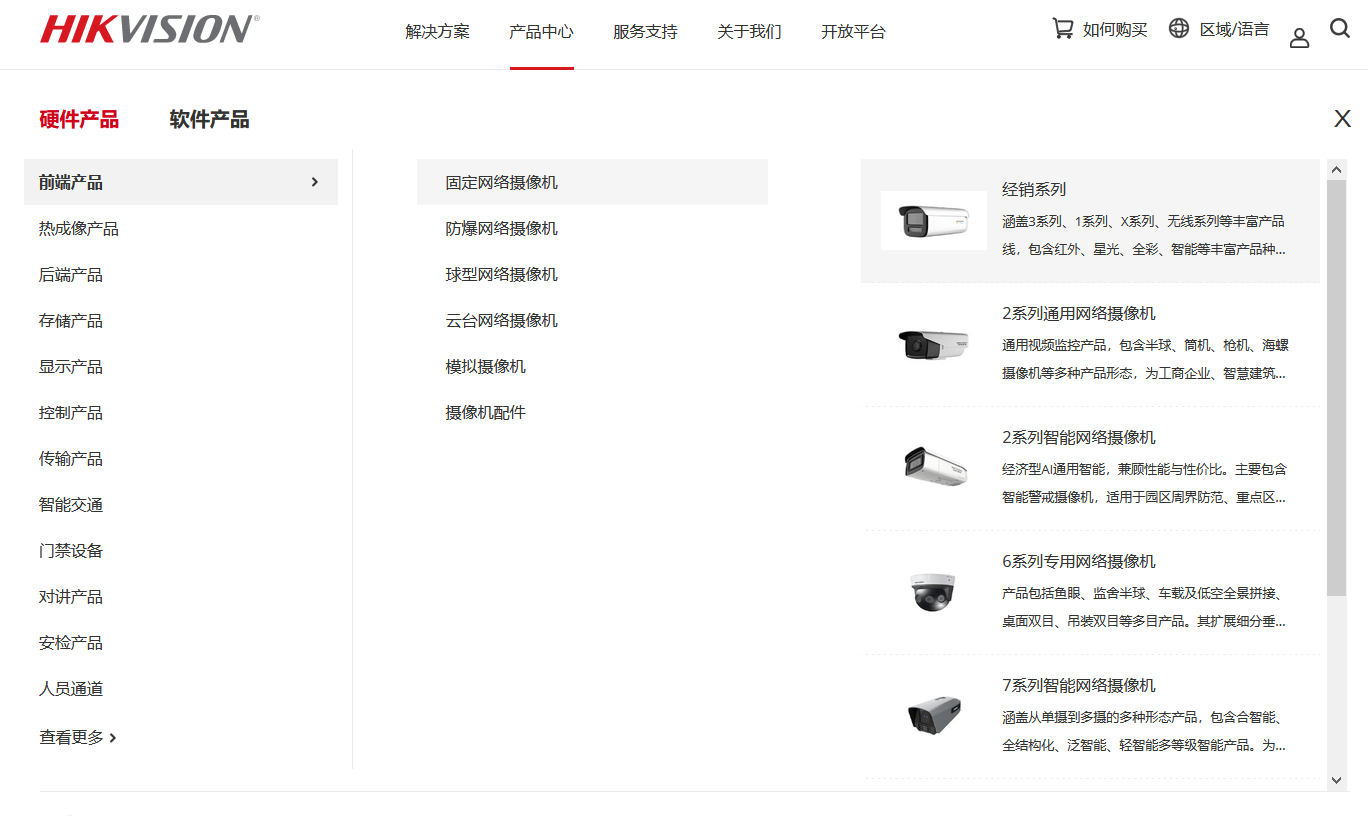Click the globe region icon
This screenshot has width=1368, height=816.
coord(1179,28)
